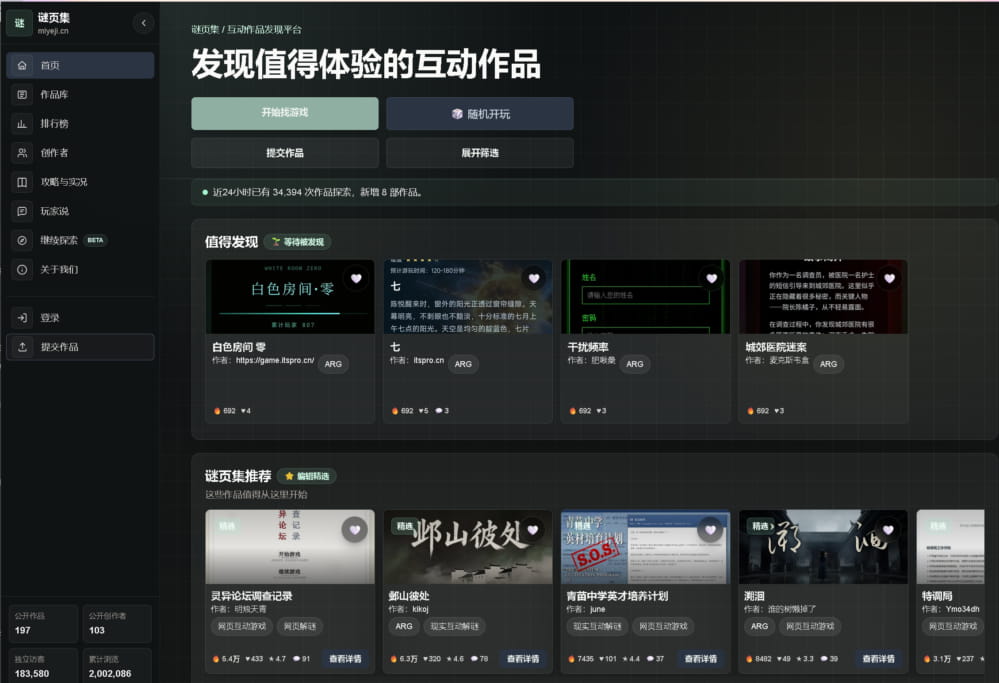Image resolution: width=999 pixels, height=683 pixels.
Task: Click the 继续探索 compass icon
Action: (x=22, y=240)
